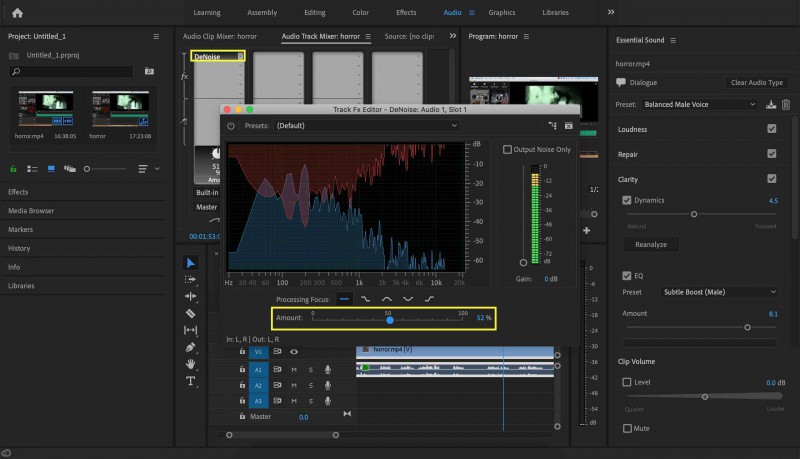Toggle V1 track eye visibility
800x459 pixels.
pos(294,351)
